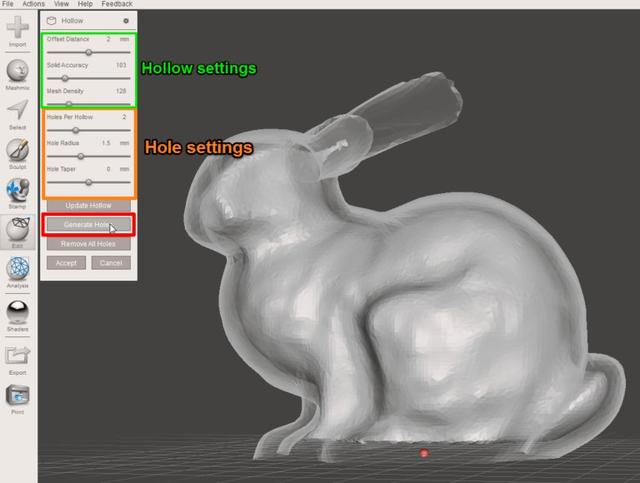
Task: Click the Export icon
Action: pyautogui.click(x=17, y=354)
